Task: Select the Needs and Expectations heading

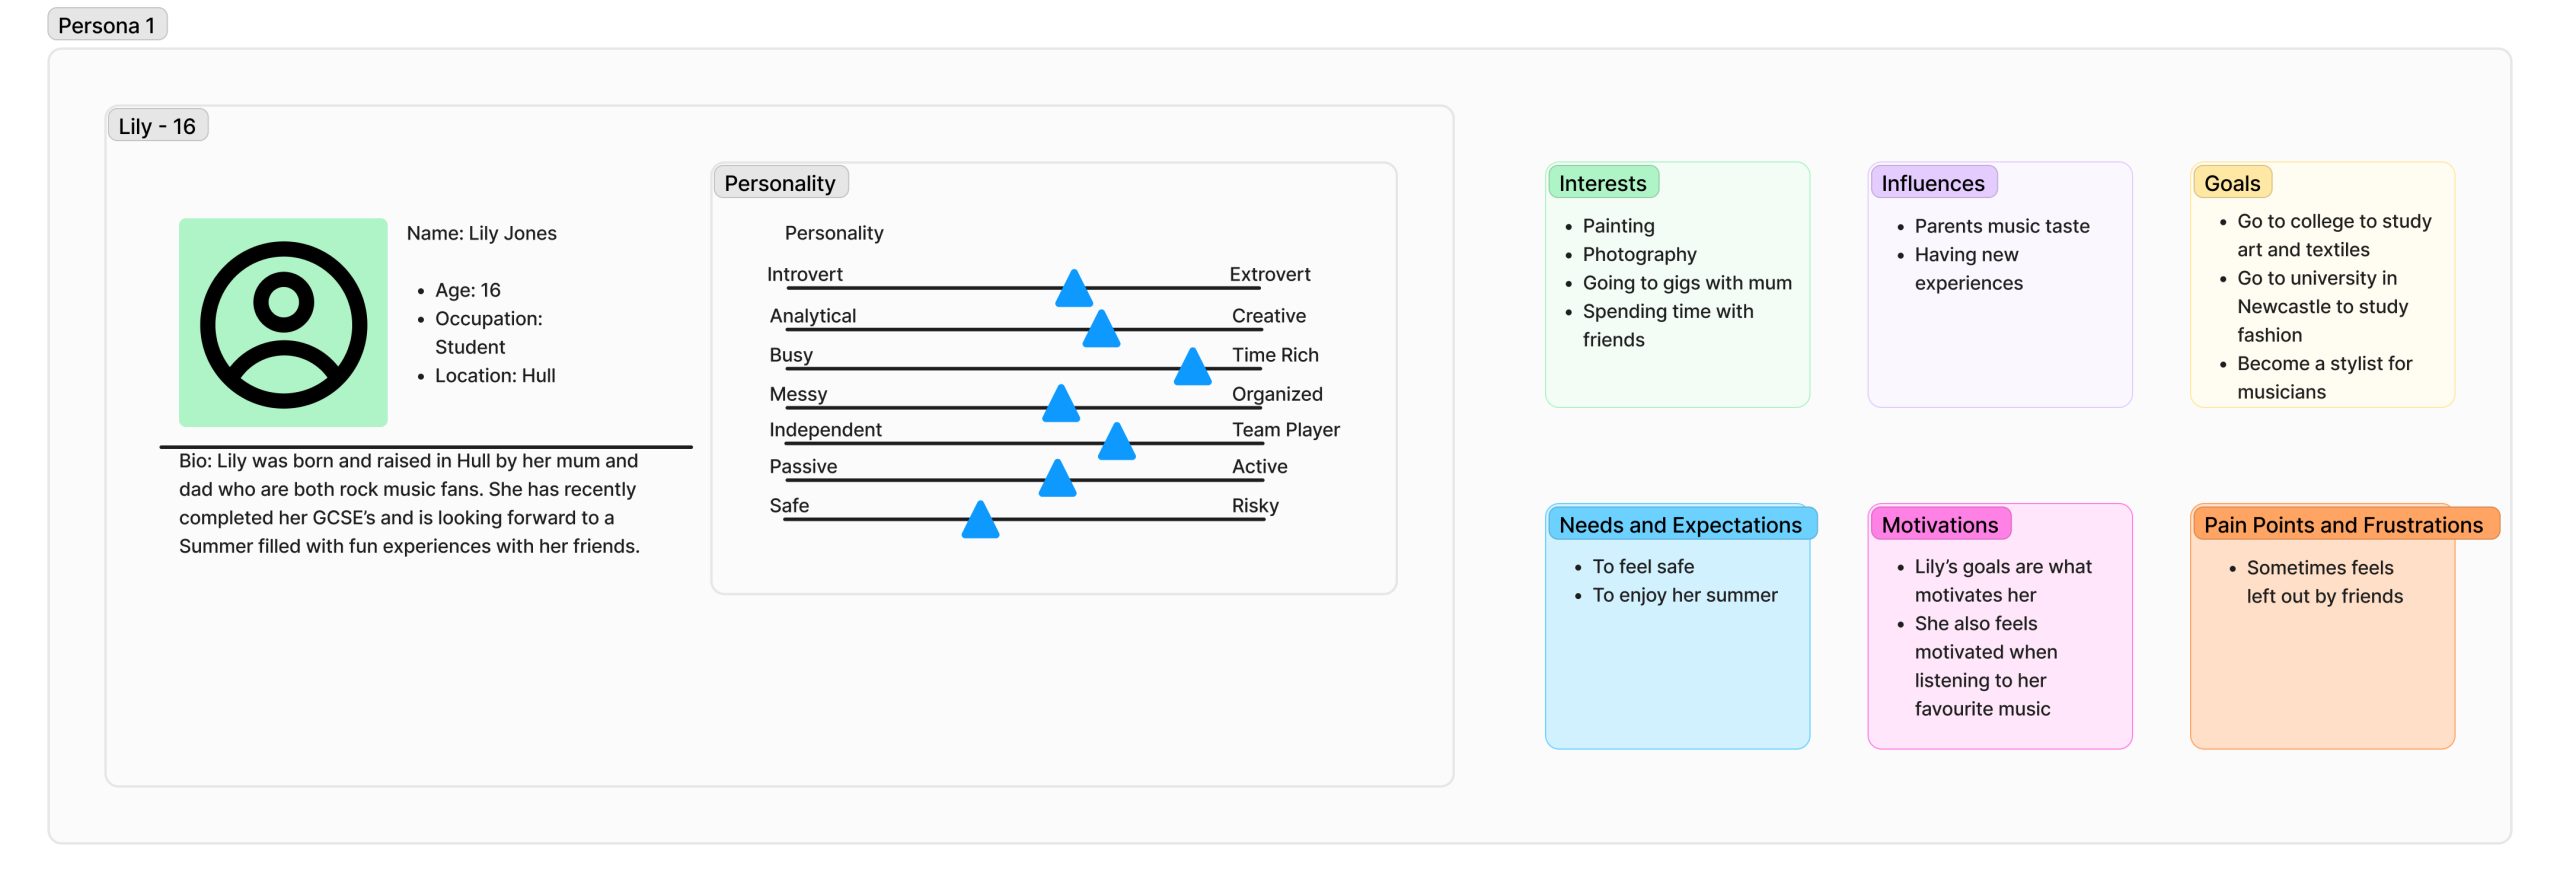Action: click(1680, 525)
